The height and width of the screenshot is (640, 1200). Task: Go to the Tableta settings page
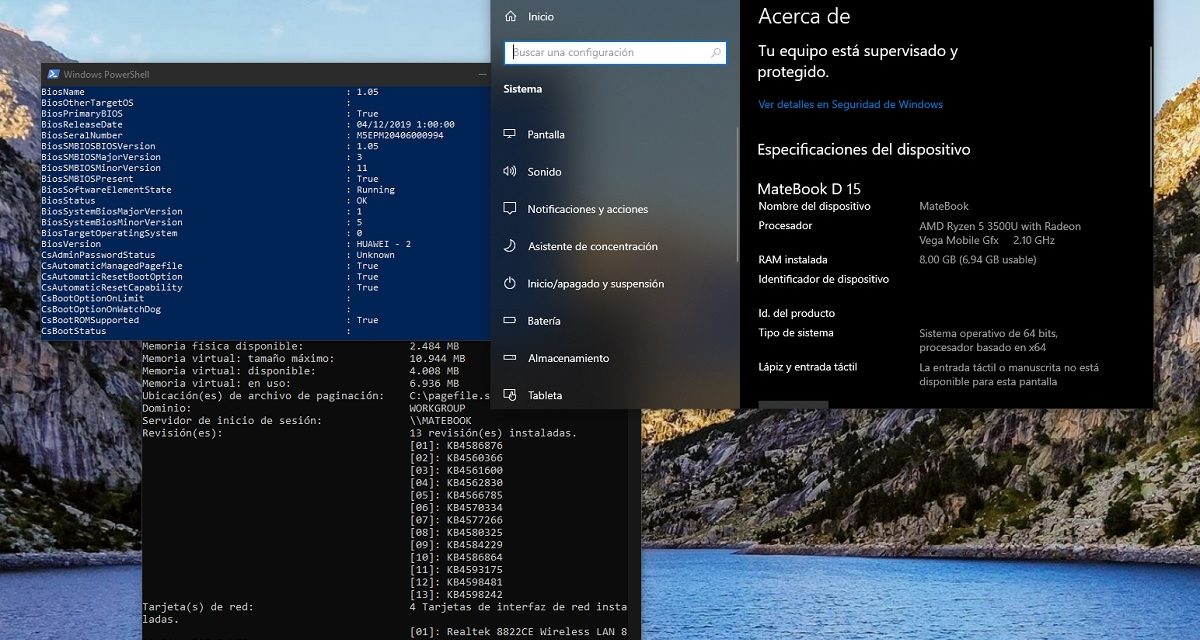click(x=545, y=396)
